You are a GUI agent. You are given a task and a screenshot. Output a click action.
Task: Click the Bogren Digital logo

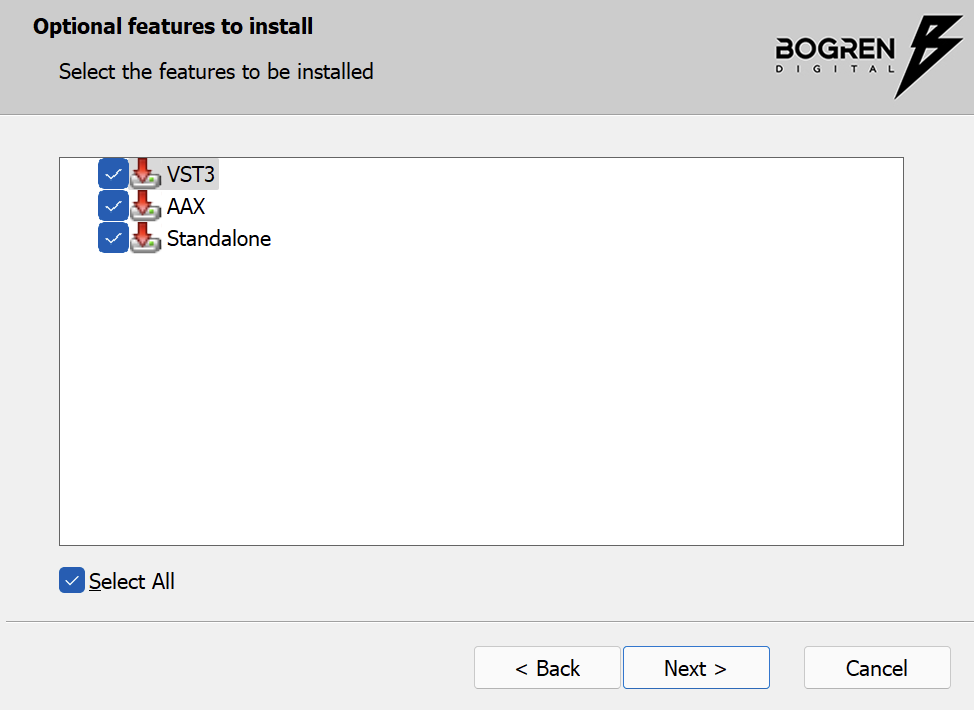[x=868, y=57]
